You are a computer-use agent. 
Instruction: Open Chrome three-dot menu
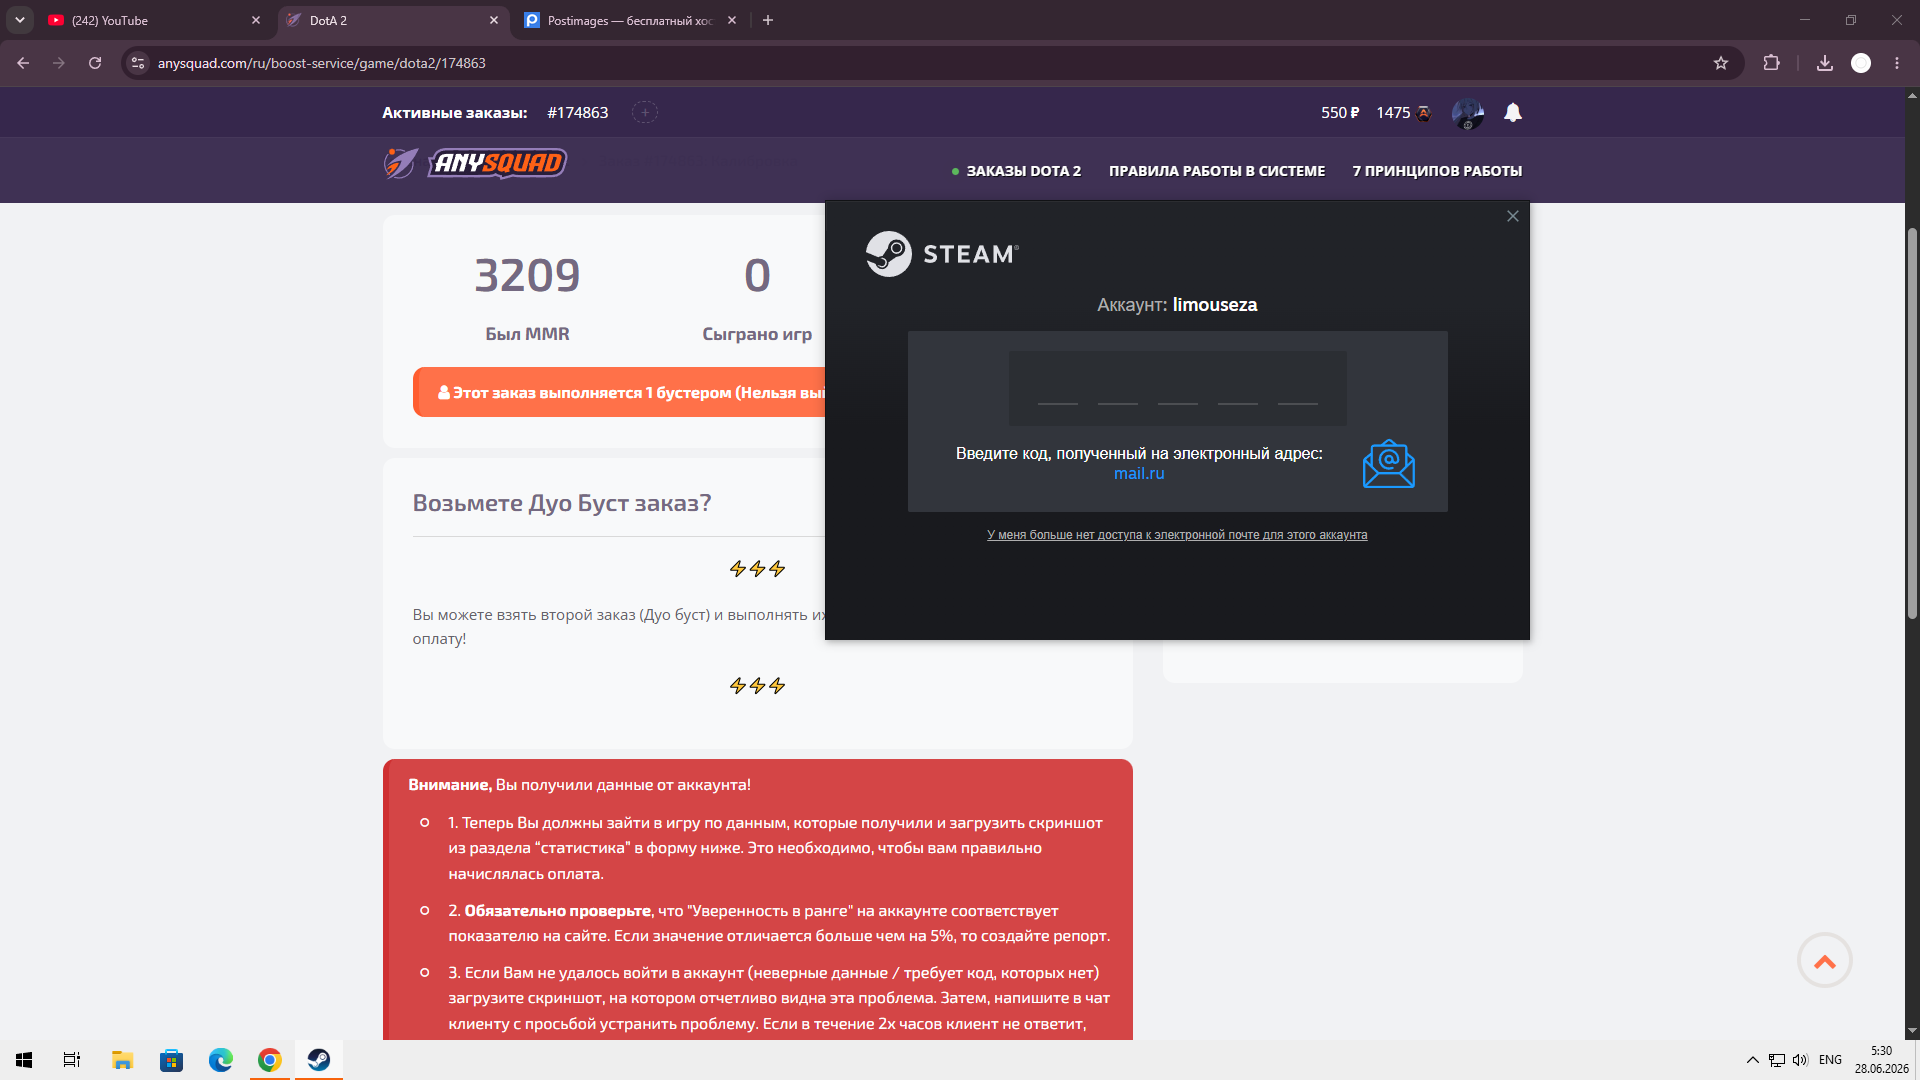coord(1897,63)
